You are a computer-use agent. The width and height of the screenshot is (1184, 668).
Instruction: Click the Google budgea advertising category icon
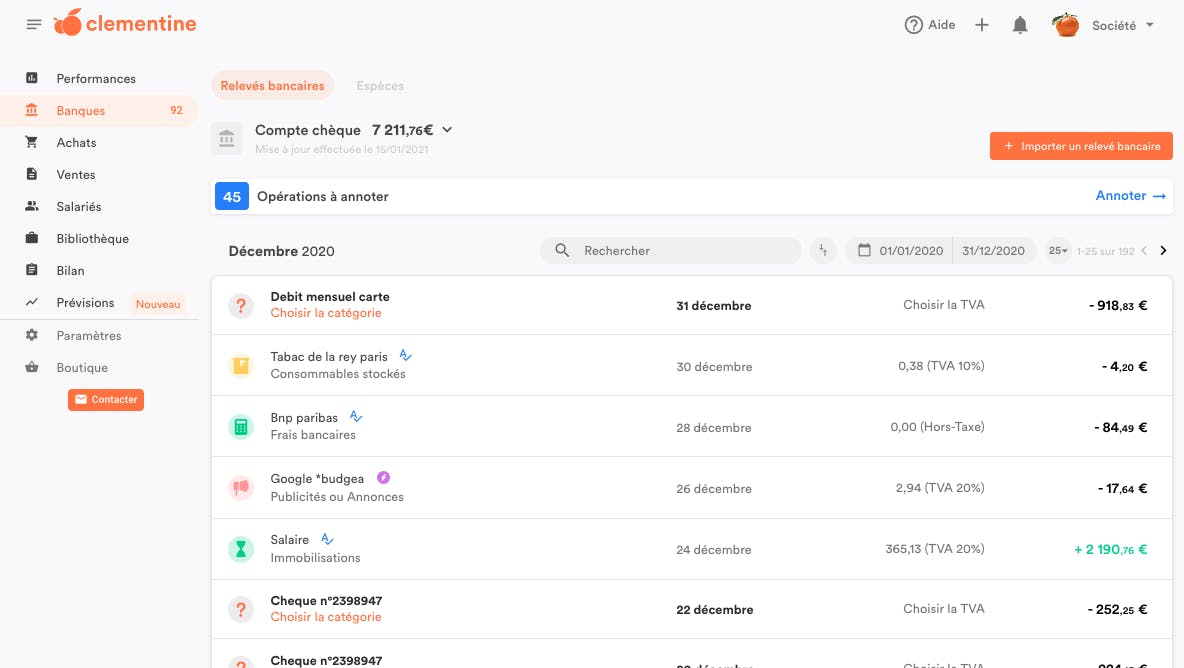pos(241,488)
